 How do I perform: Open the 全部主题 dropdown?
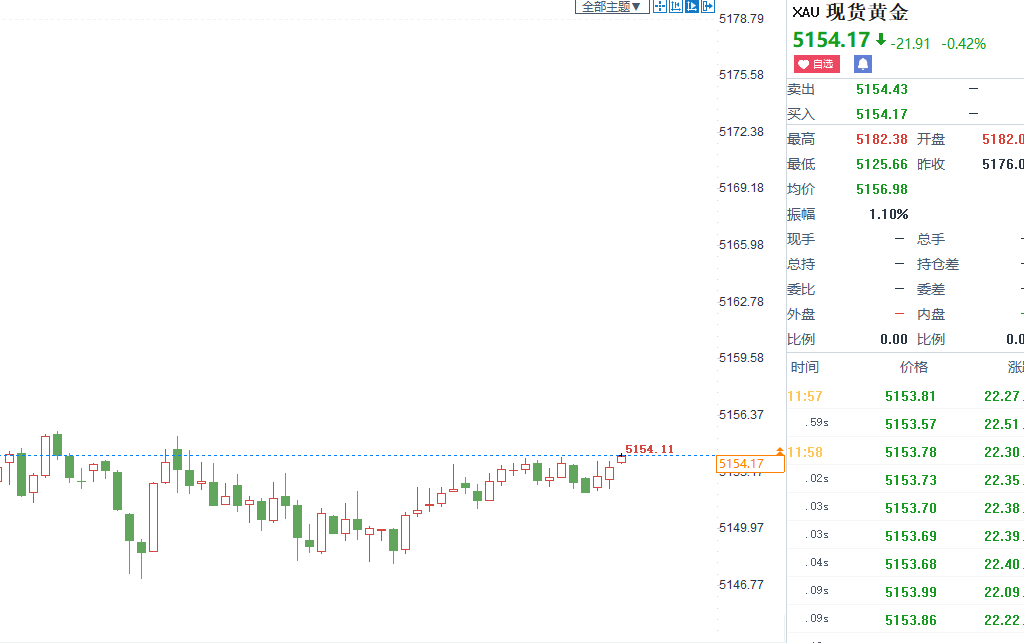point(611,7)
